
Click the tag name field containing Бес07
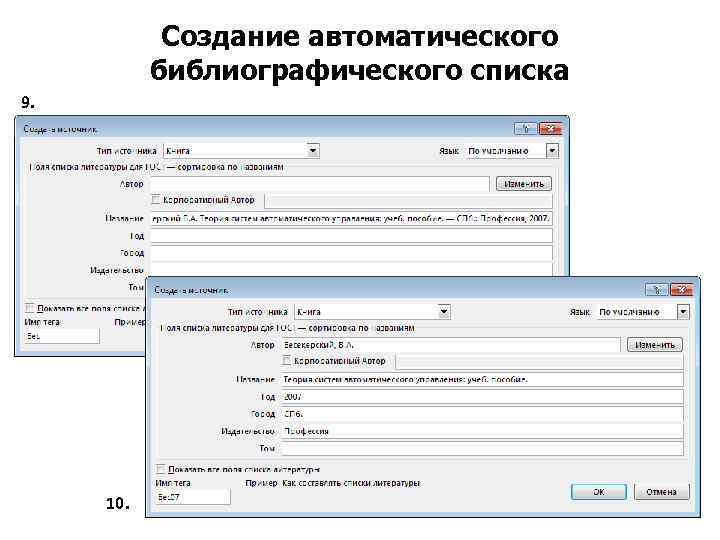point(193,497)
